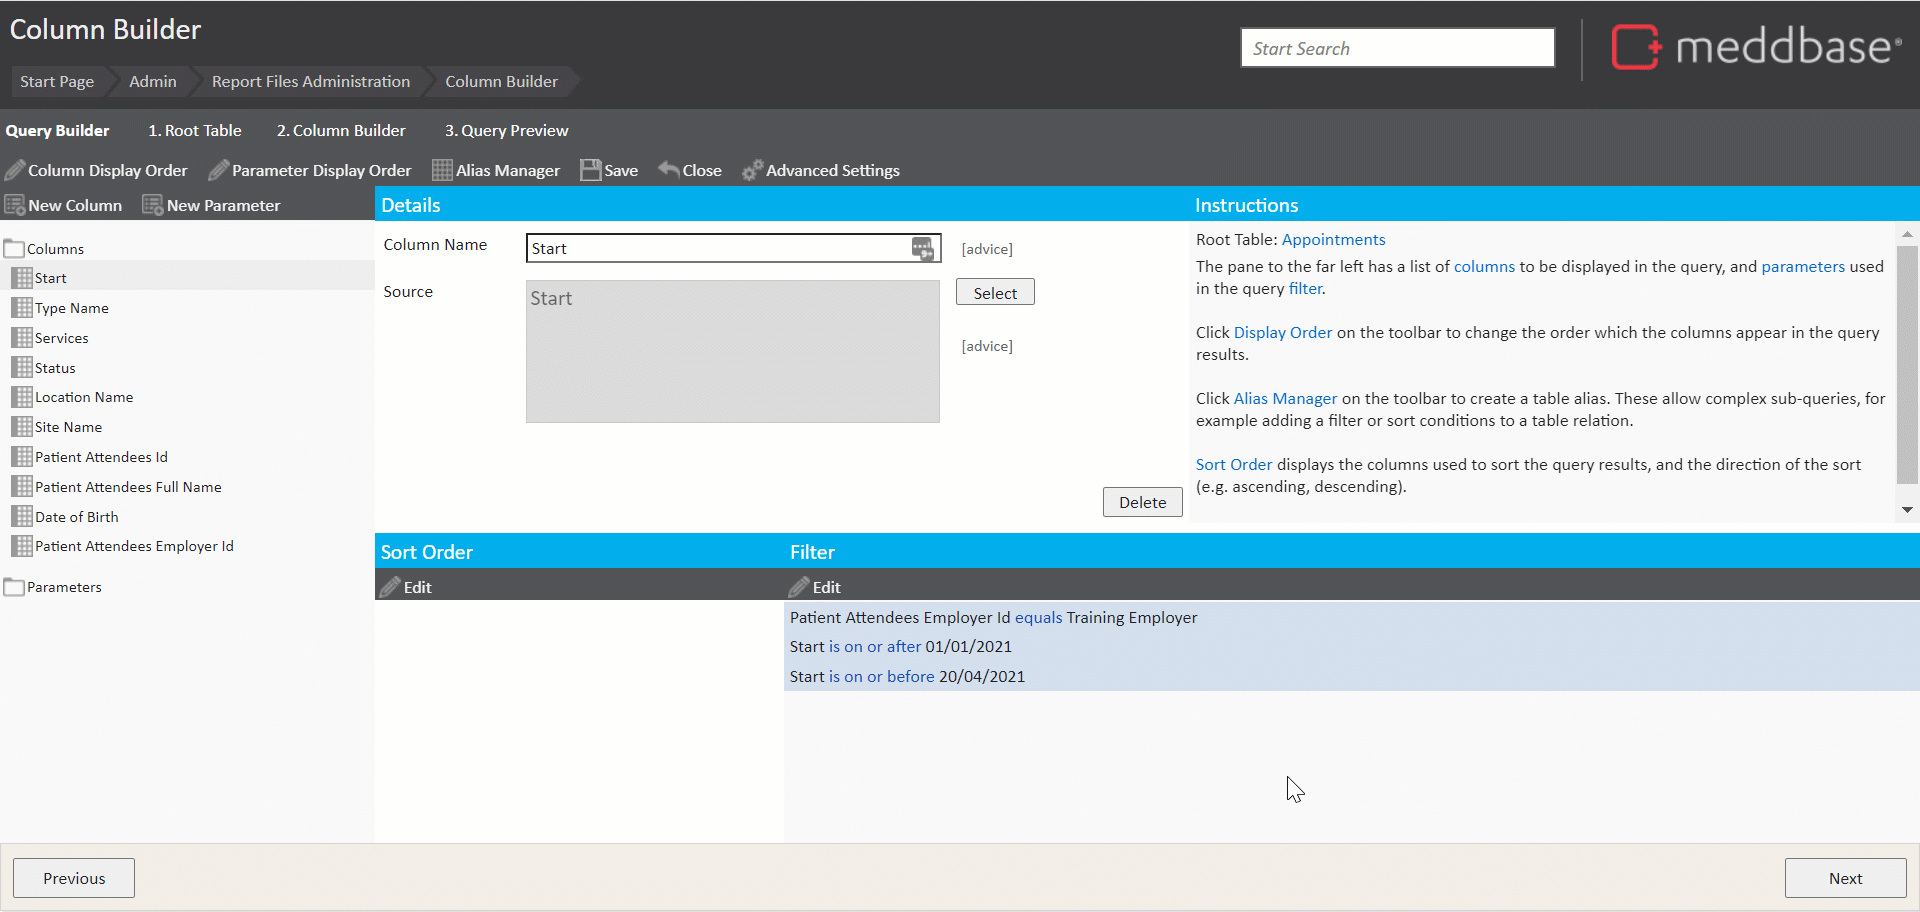
Task: Click the Next button
Action: [1845, 878]
